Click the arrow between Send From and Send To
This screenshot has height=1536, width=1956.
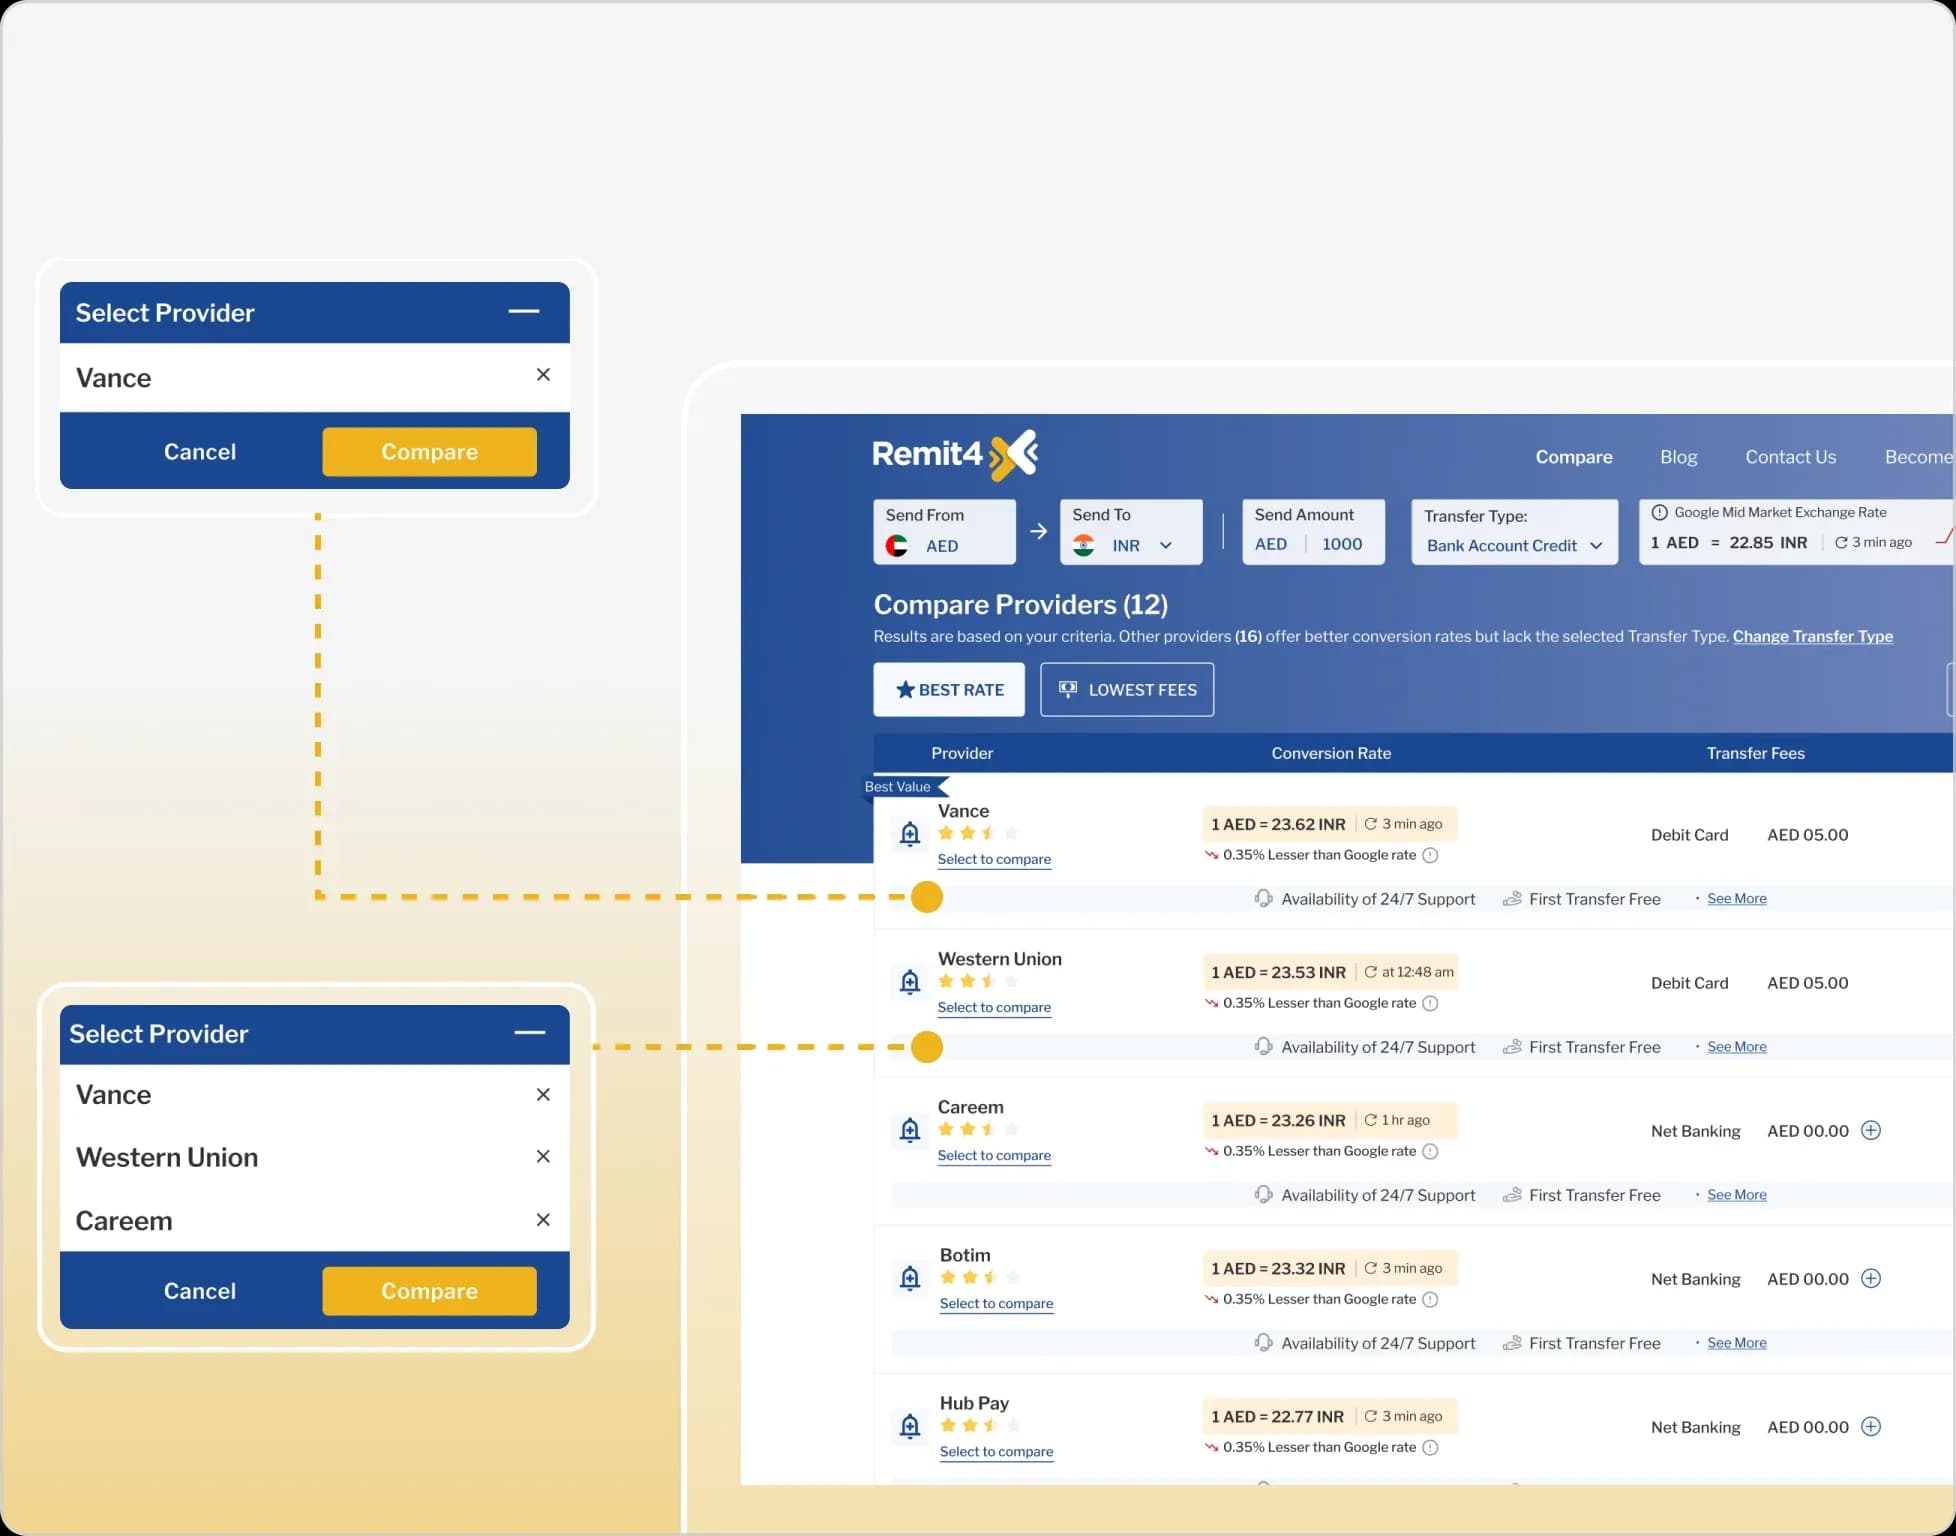1038,531
